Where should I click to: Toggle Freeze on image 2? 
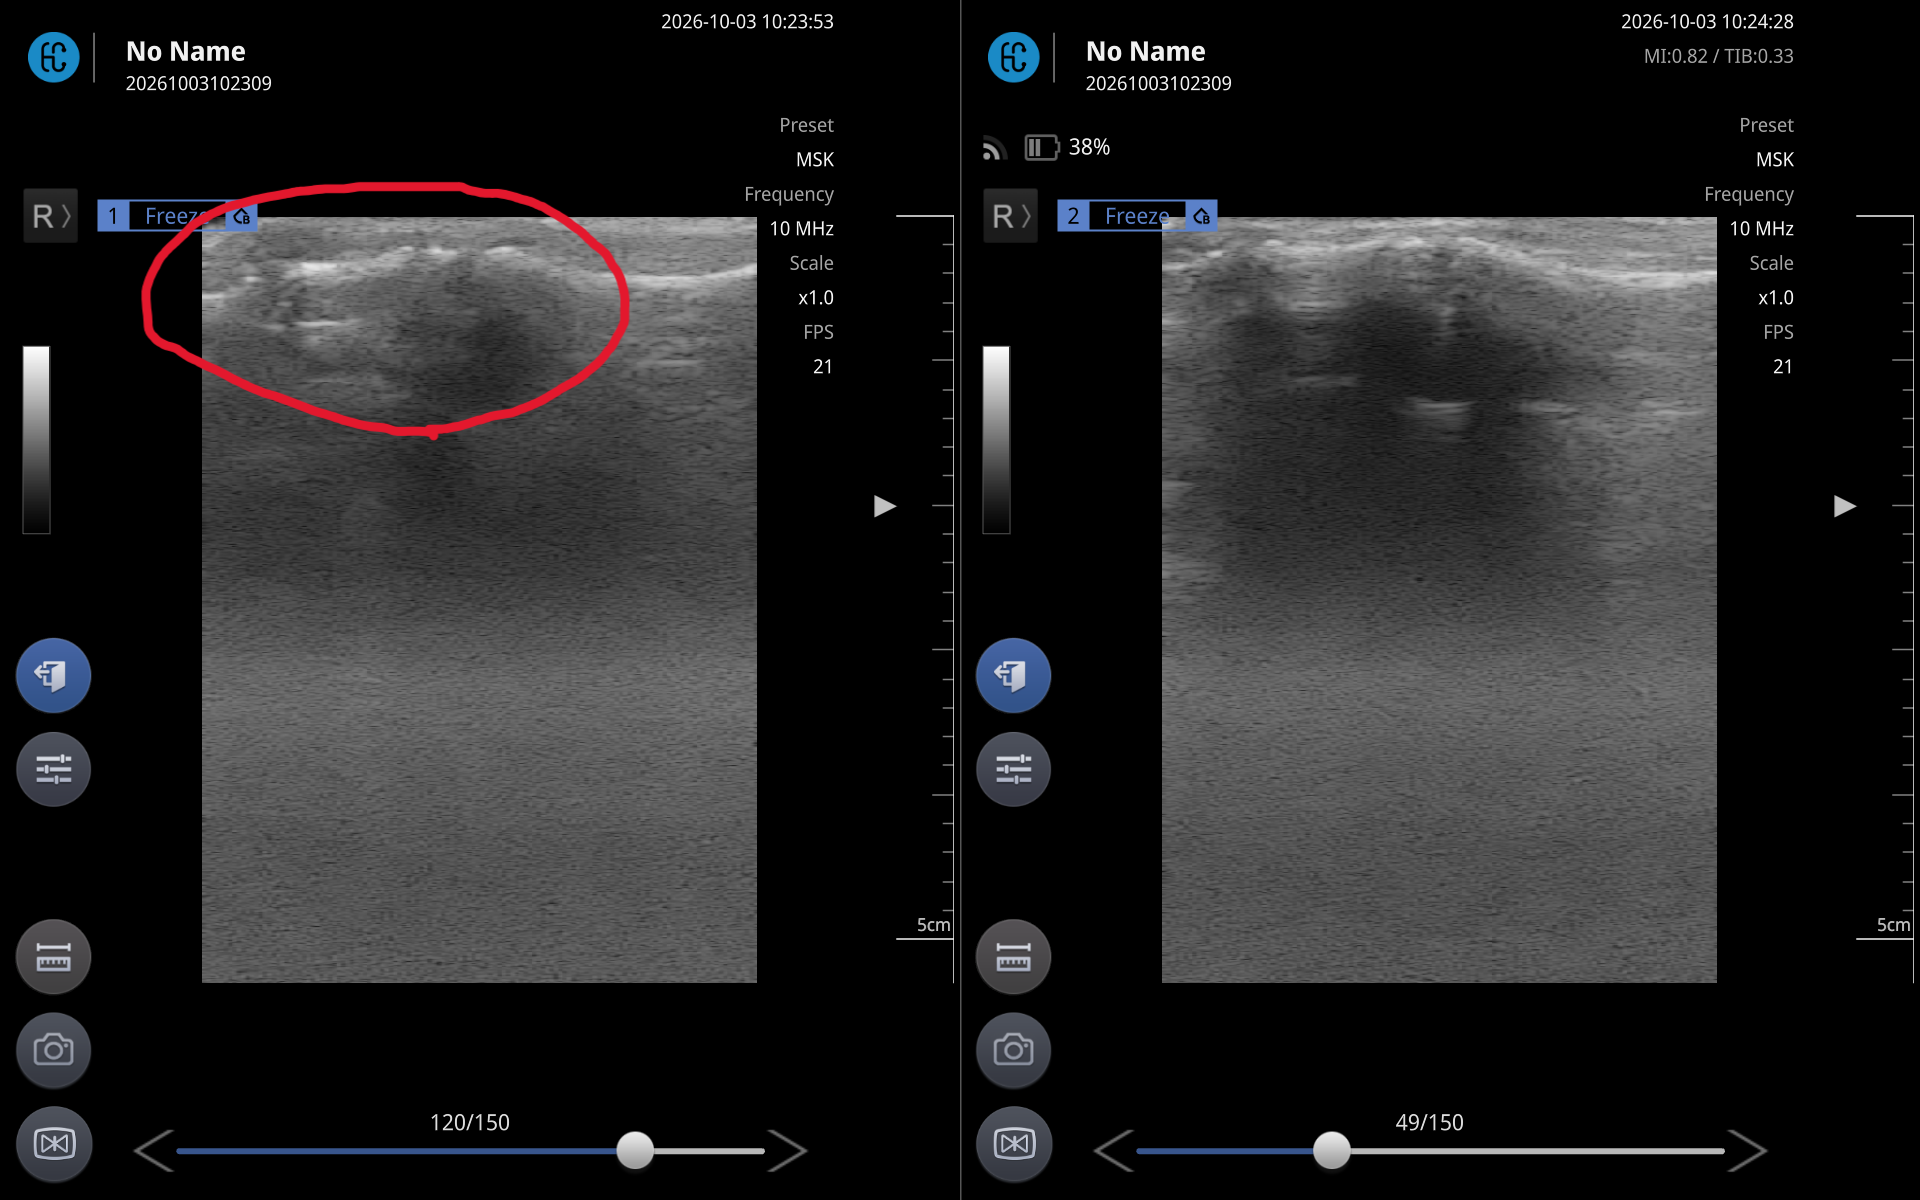click(1137, 216)
